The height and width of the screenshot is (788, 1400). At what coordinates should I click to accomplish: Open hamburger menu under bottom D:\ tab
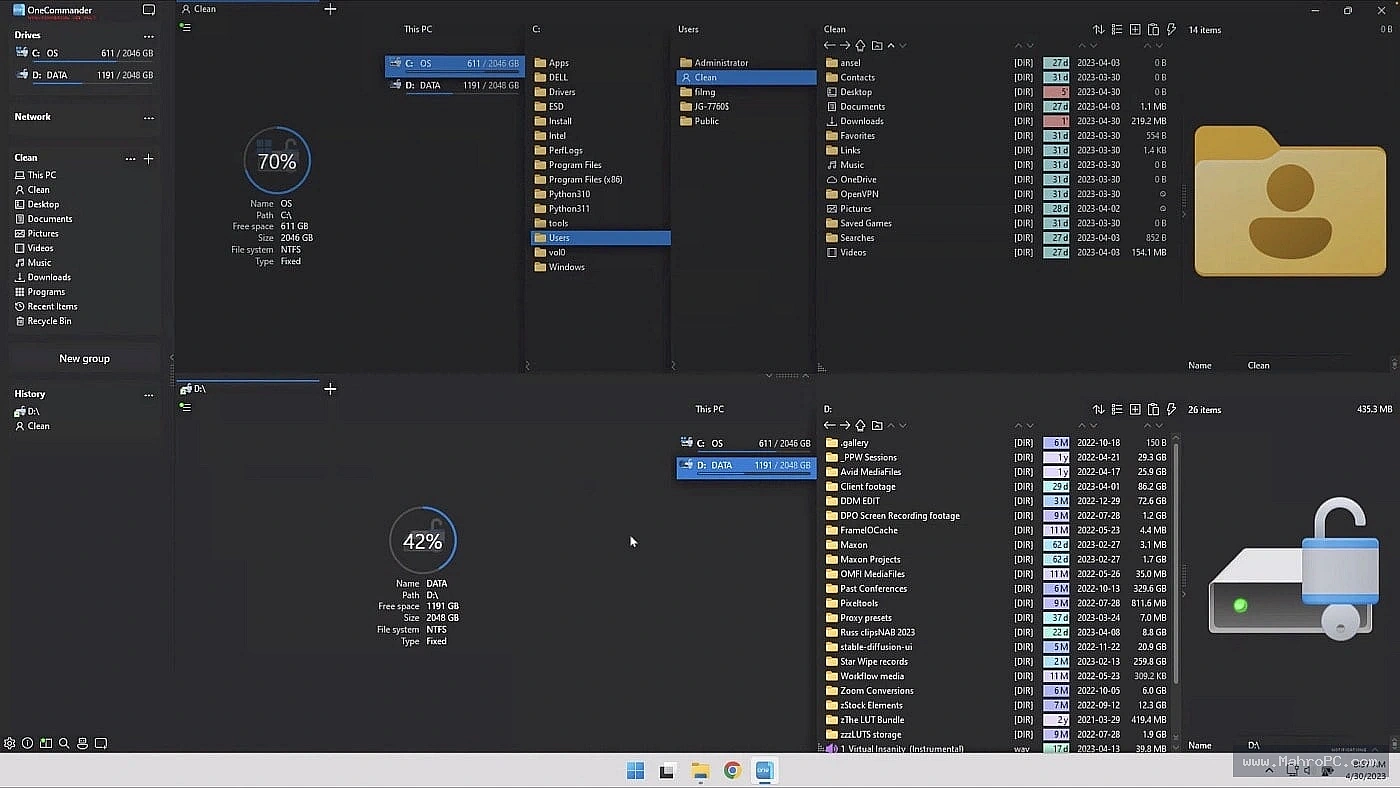185,406
